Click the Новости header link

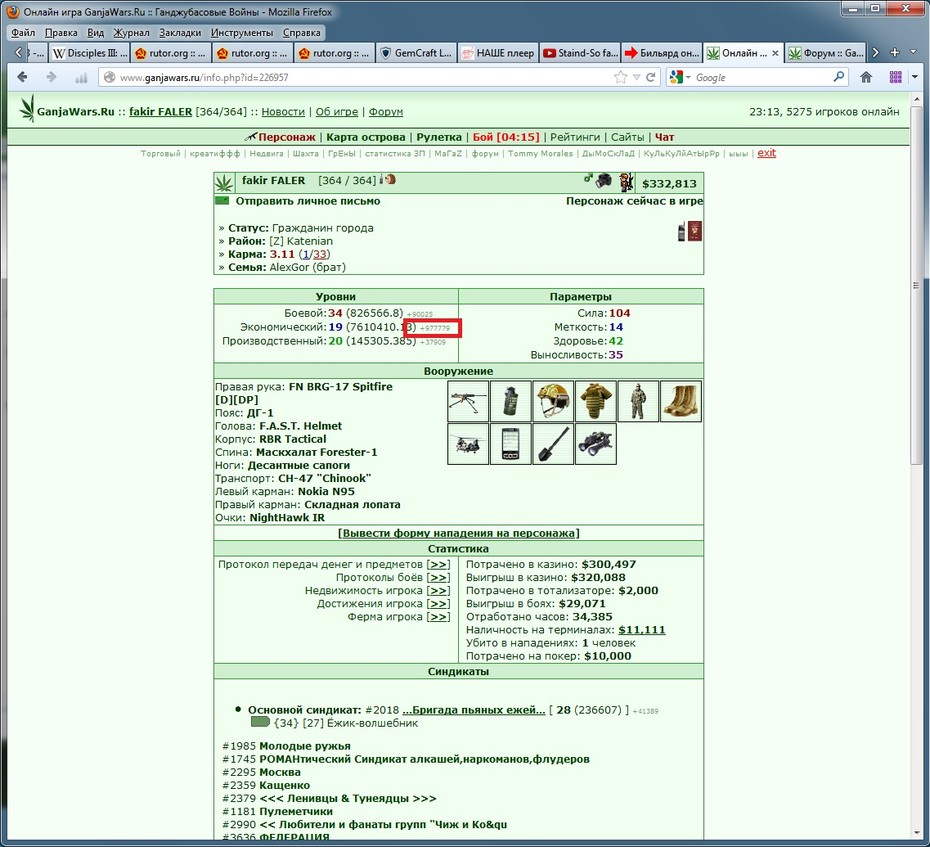coord(283,112)
